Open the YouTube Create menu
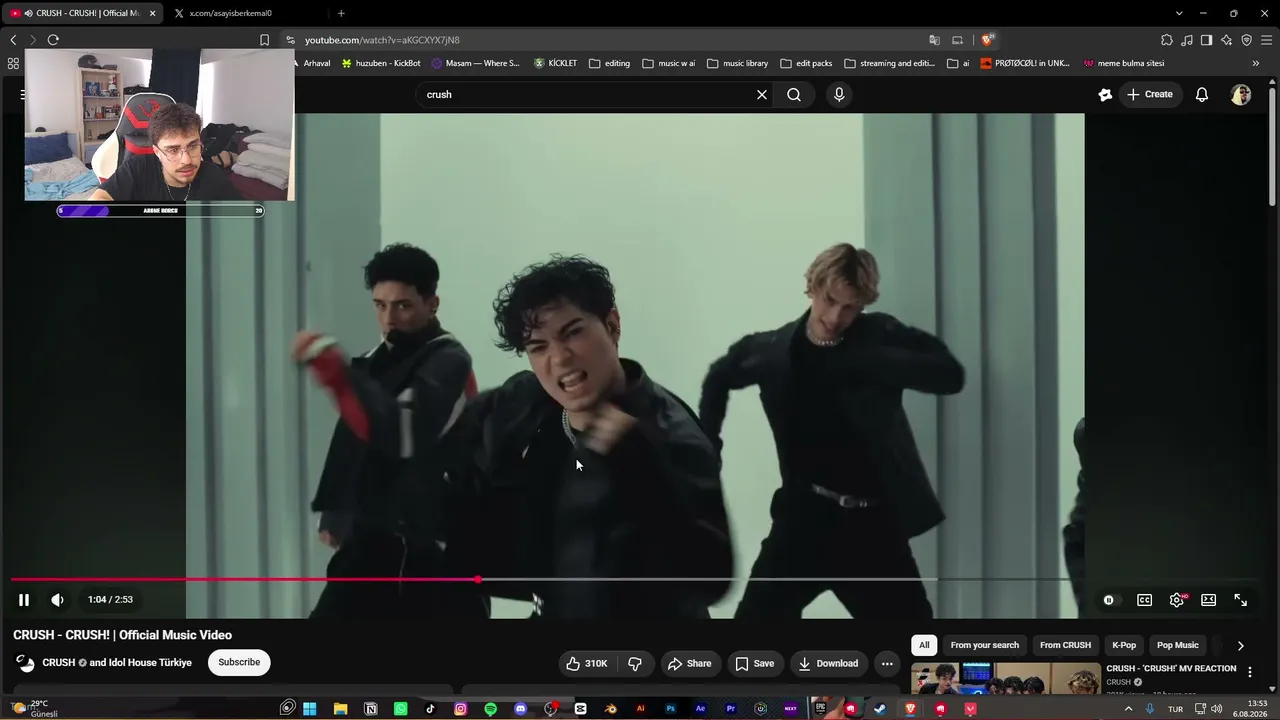Screen dimensions: 1280x720 [x=1150, y=94]
